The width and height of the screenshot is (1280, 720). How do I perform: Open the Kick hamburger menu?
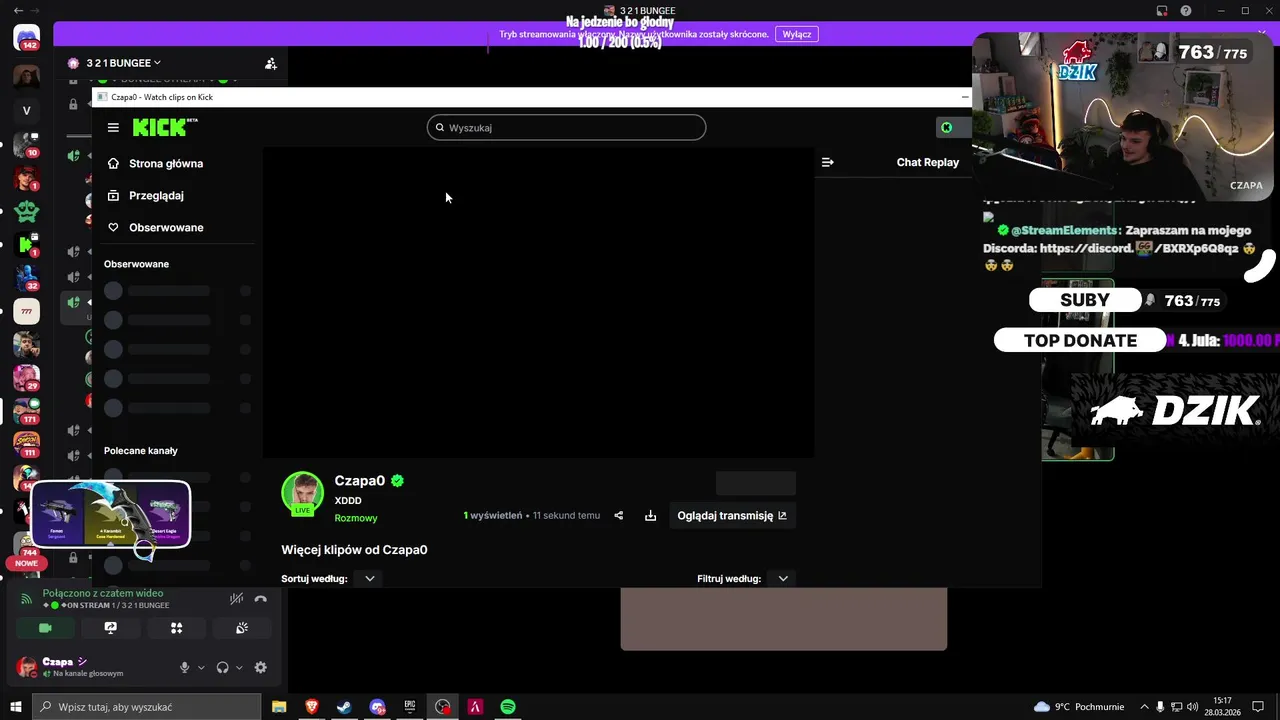tap(113, 127)
